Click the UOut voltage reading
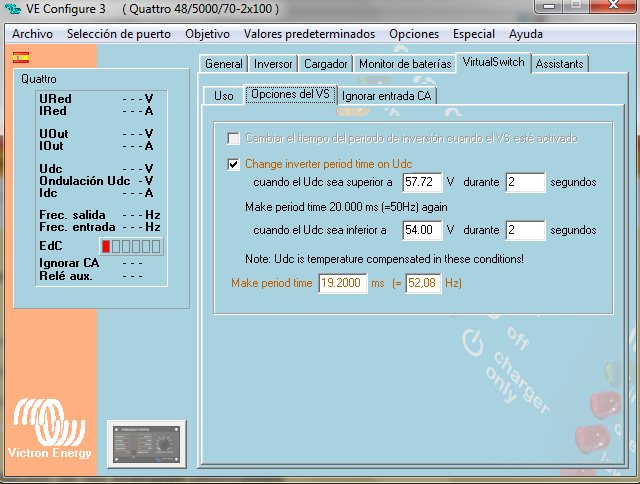 pos(138,134)
